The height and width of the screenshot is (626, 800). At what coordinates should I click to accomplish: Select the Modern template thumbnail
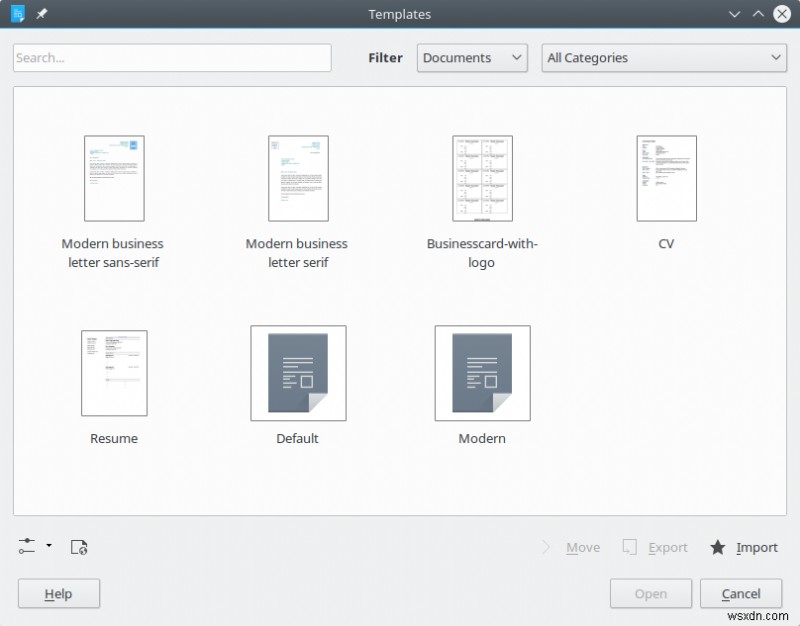[x=482, y=372]
